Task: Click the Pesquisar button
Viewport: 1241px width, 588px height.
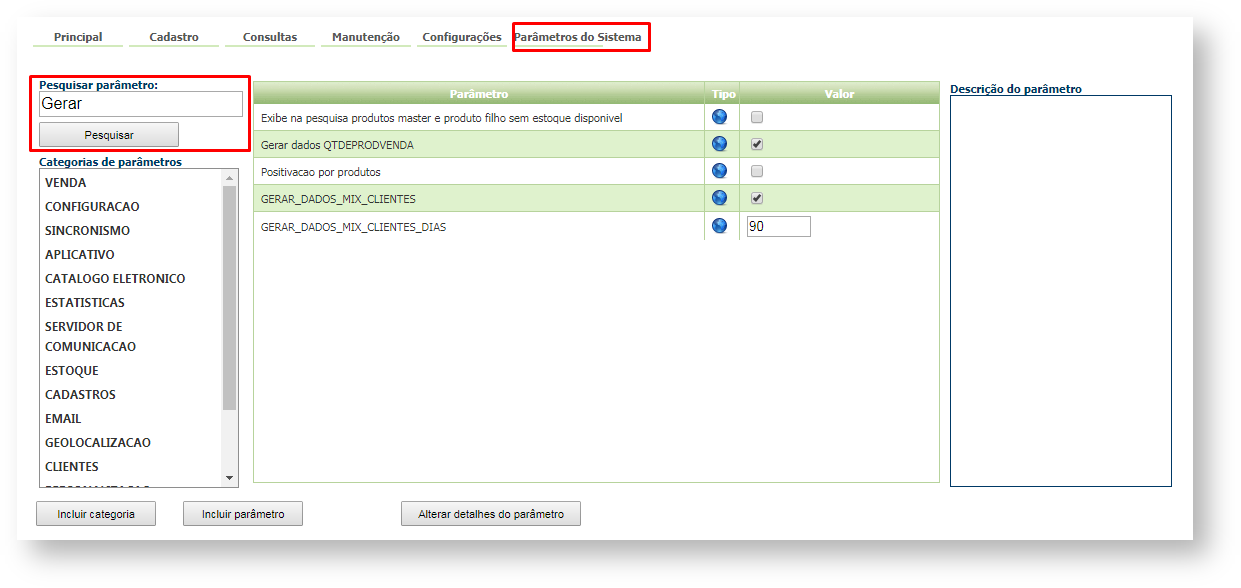Action: [x=109, y=135]
